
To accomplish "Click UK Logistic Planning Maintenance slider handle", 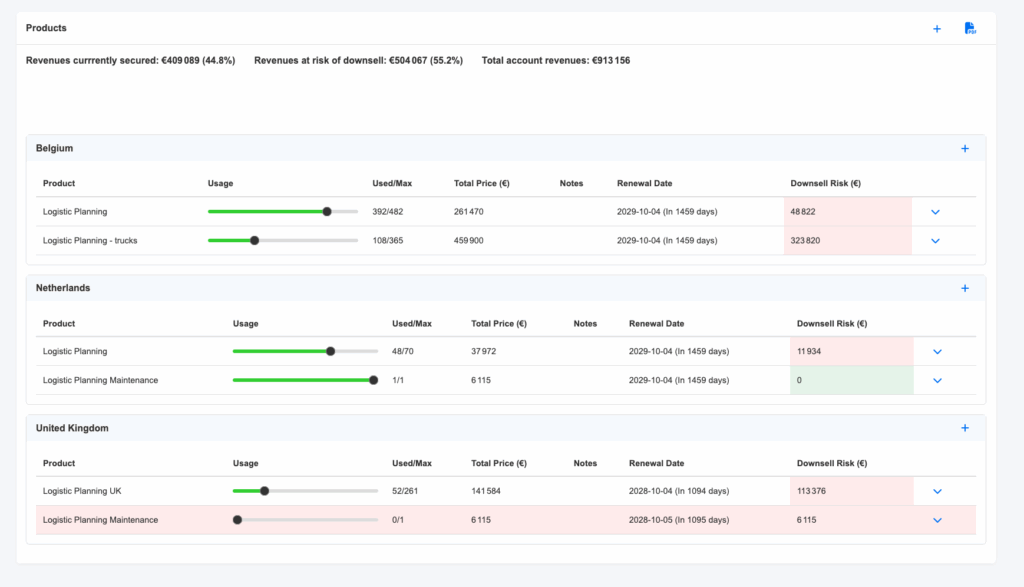I will [237, 520].
